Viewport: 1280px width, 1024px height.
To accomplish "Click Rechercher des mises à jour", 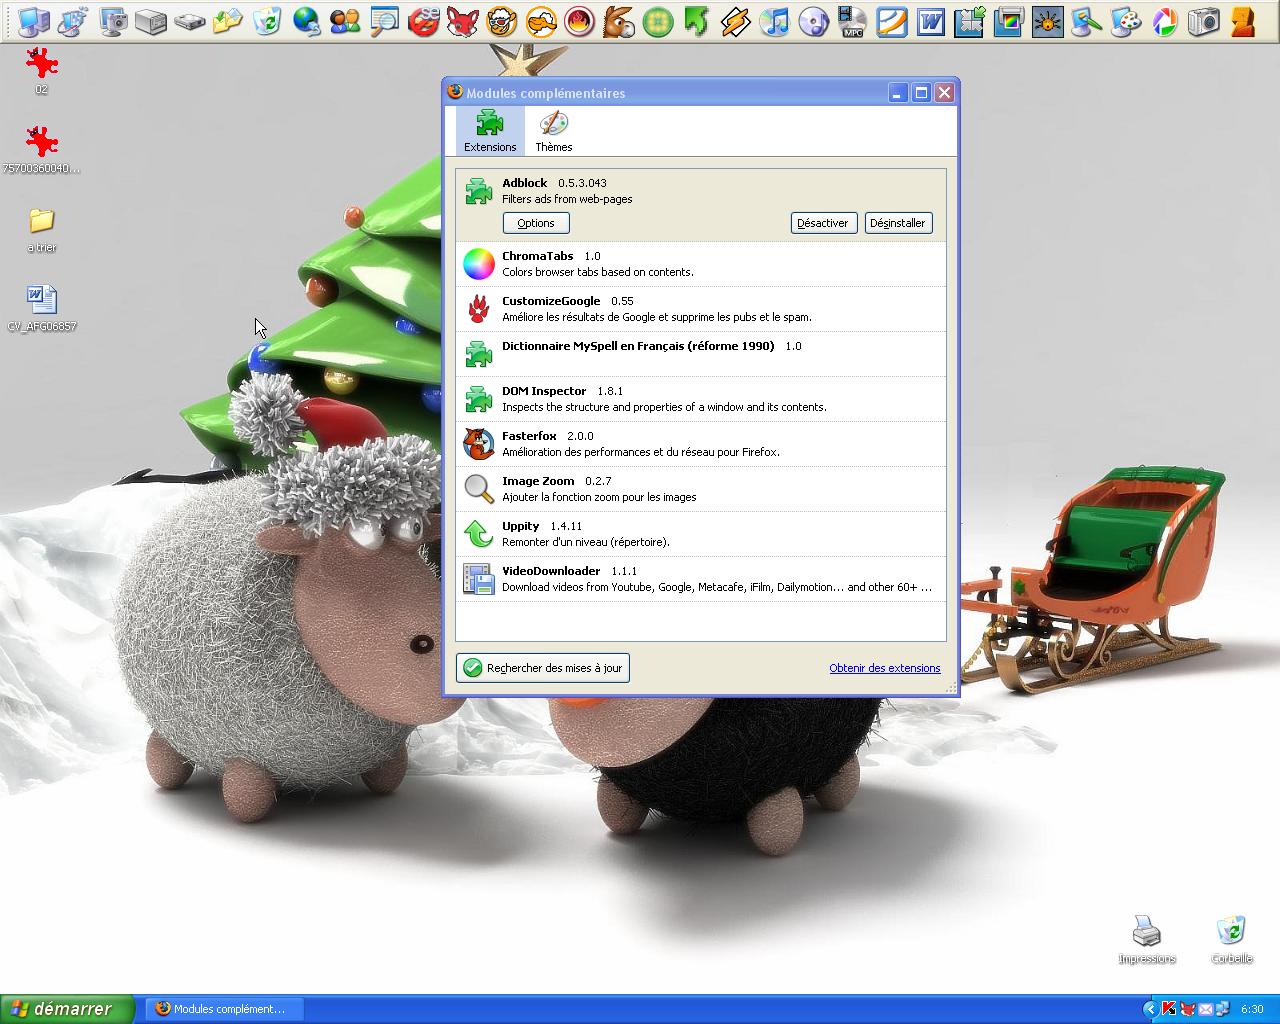I will click(543, 668).
